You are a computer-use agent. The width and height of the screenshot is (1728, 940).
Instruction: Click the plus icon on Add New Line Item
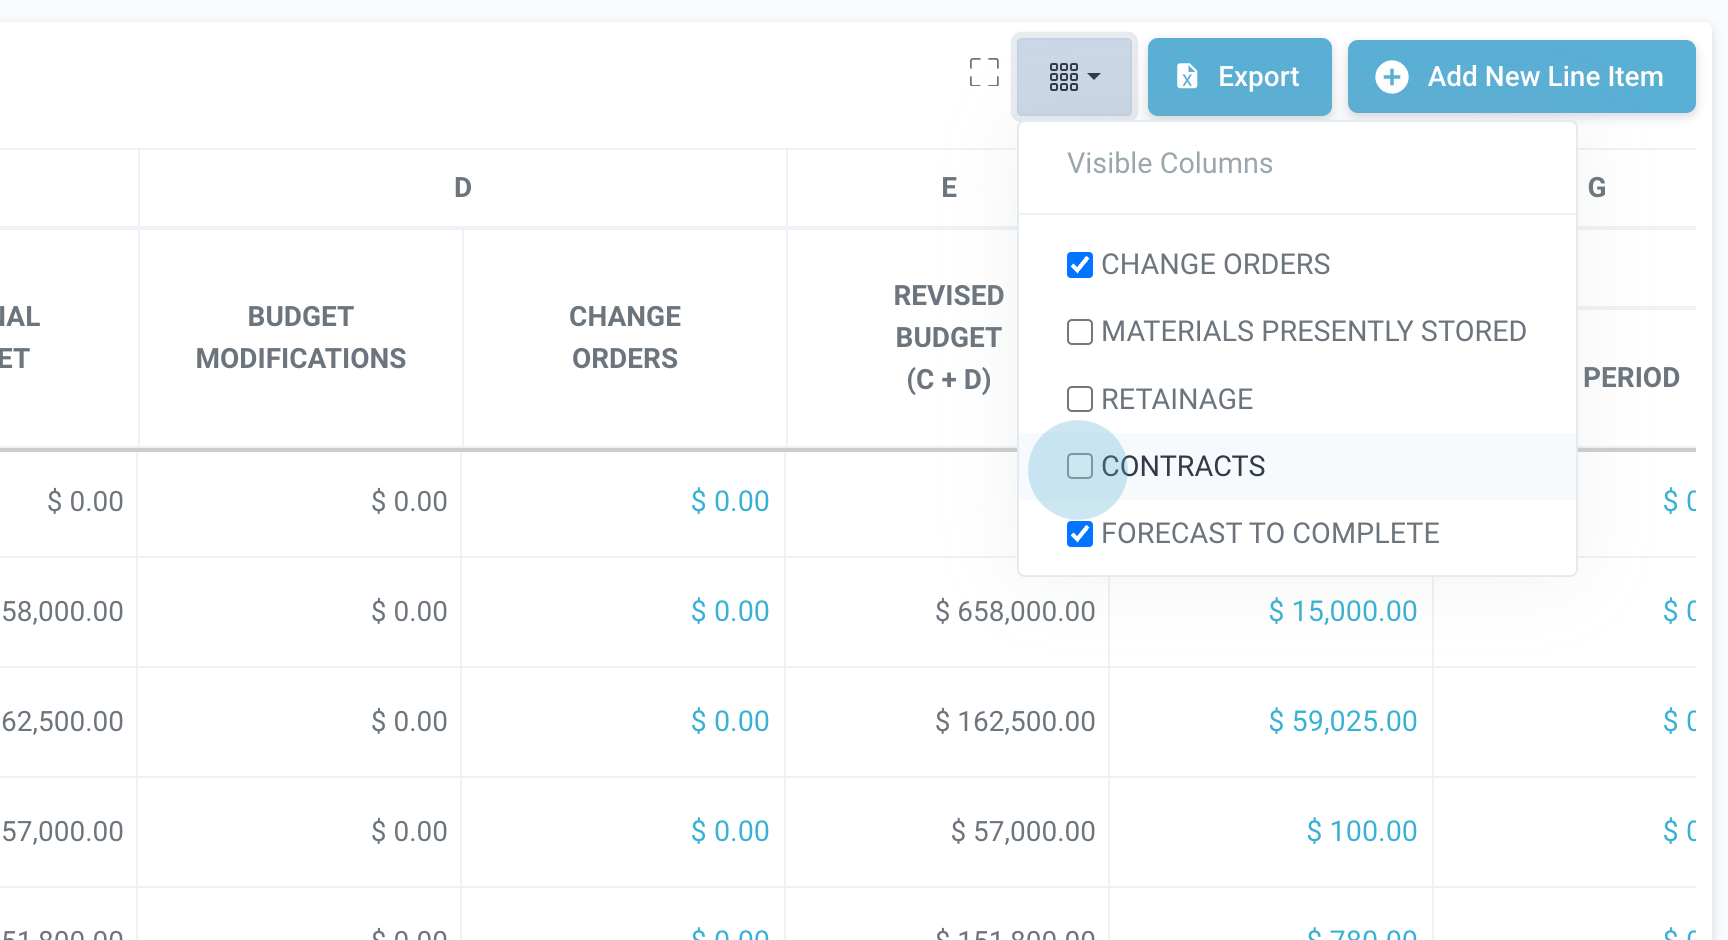pos(1391,77)
